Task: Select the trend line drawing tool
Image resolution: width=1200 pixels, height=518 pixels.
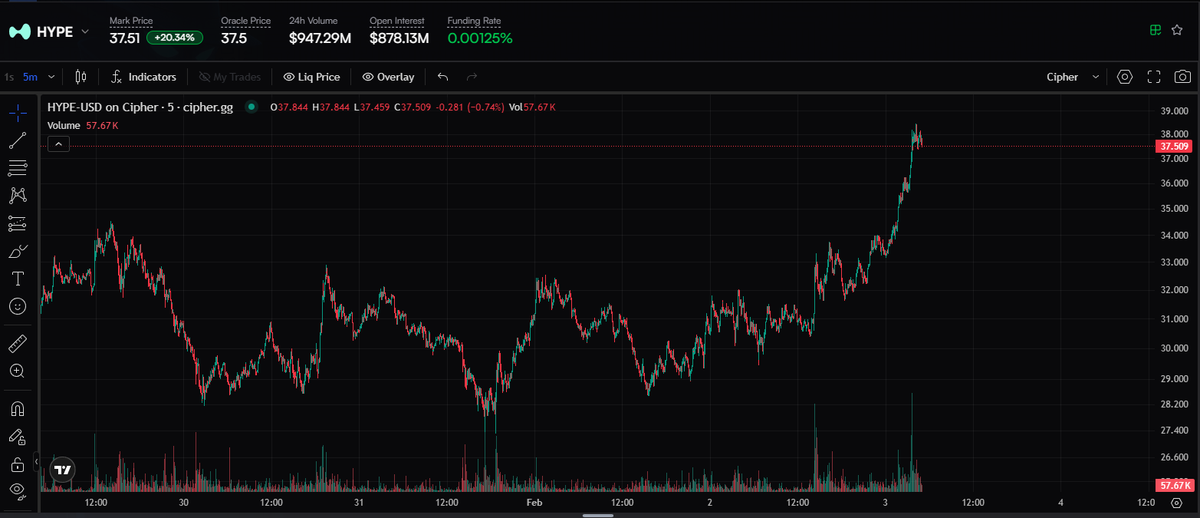Action: click(x=17, y=140)
